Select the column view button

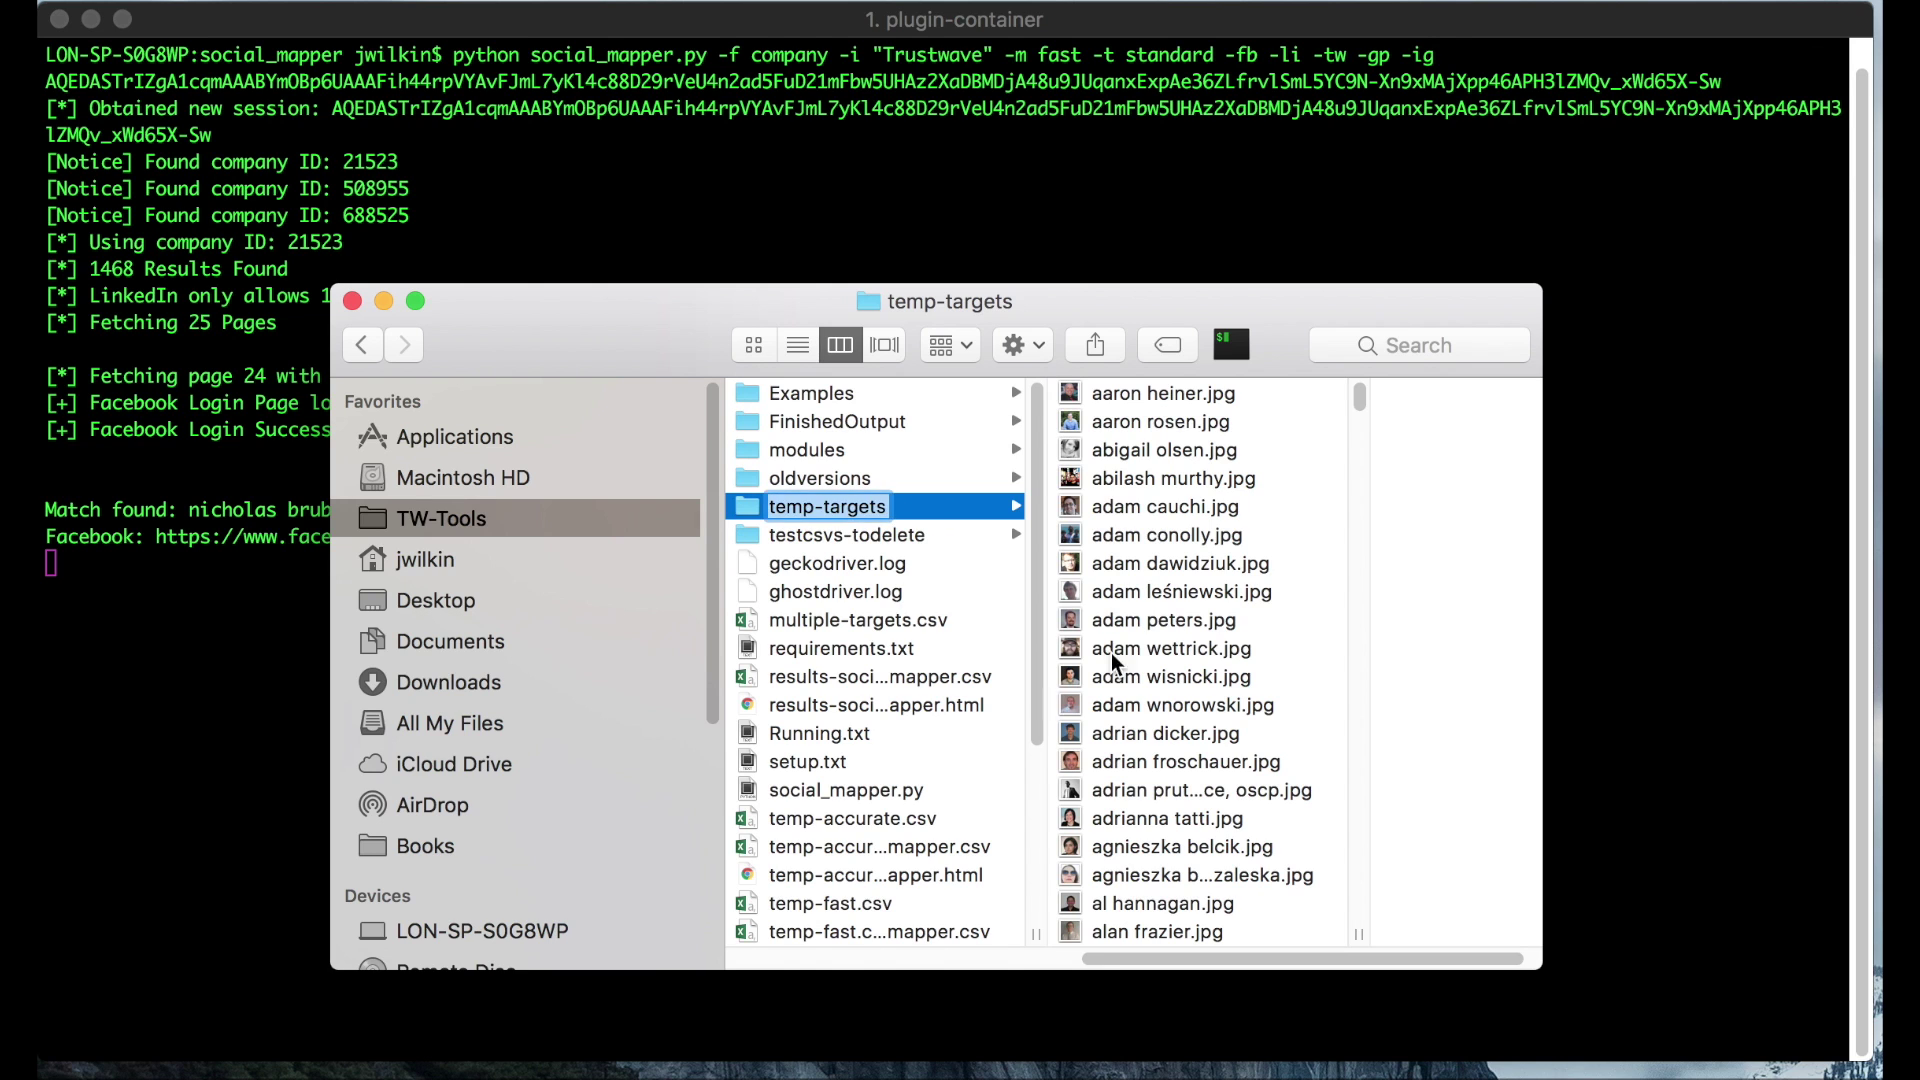coord(840,345)
